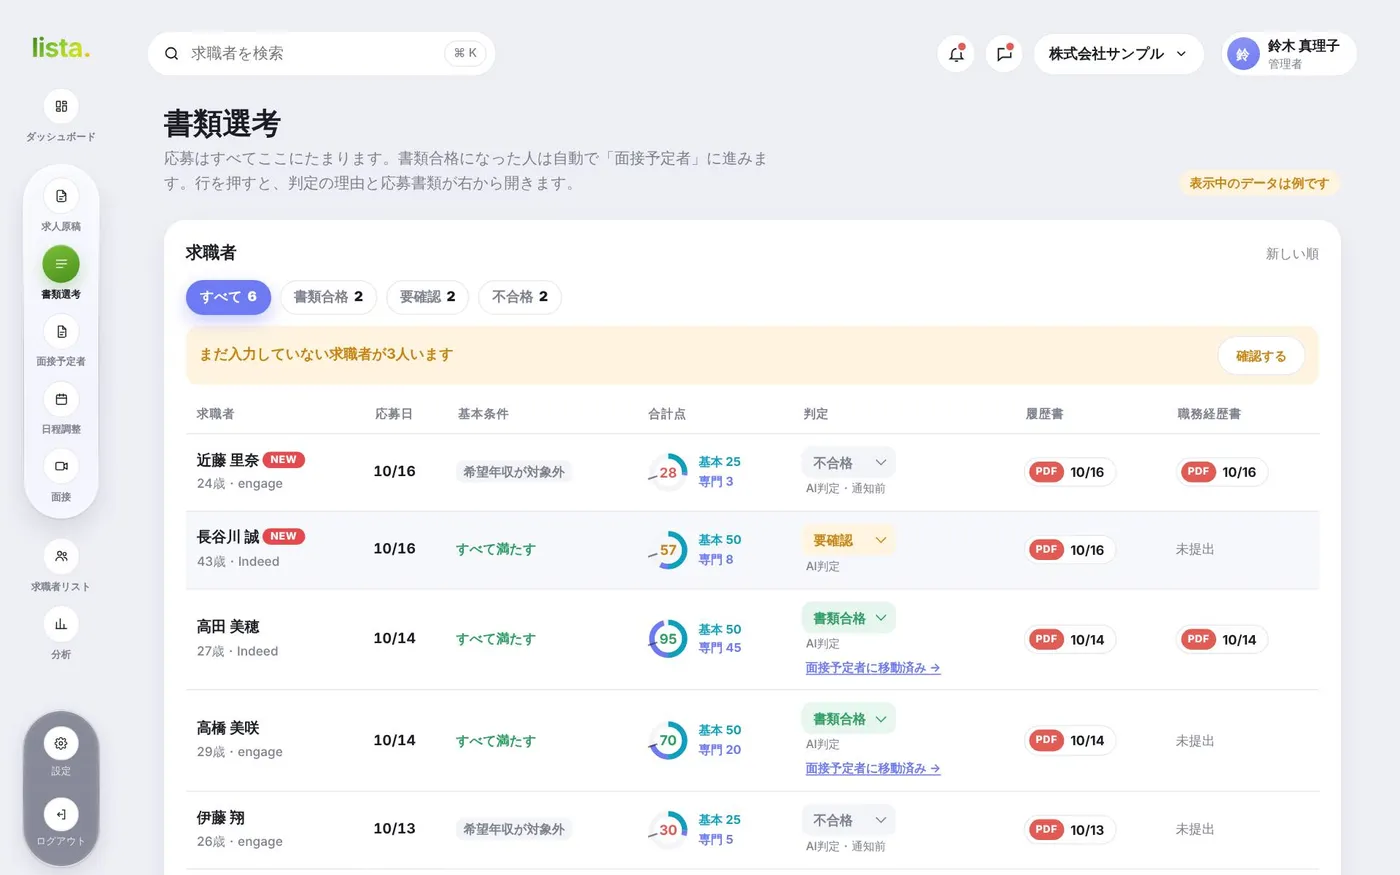
Task: Select the すべて 6 filter tab
Action: point(228,297)
